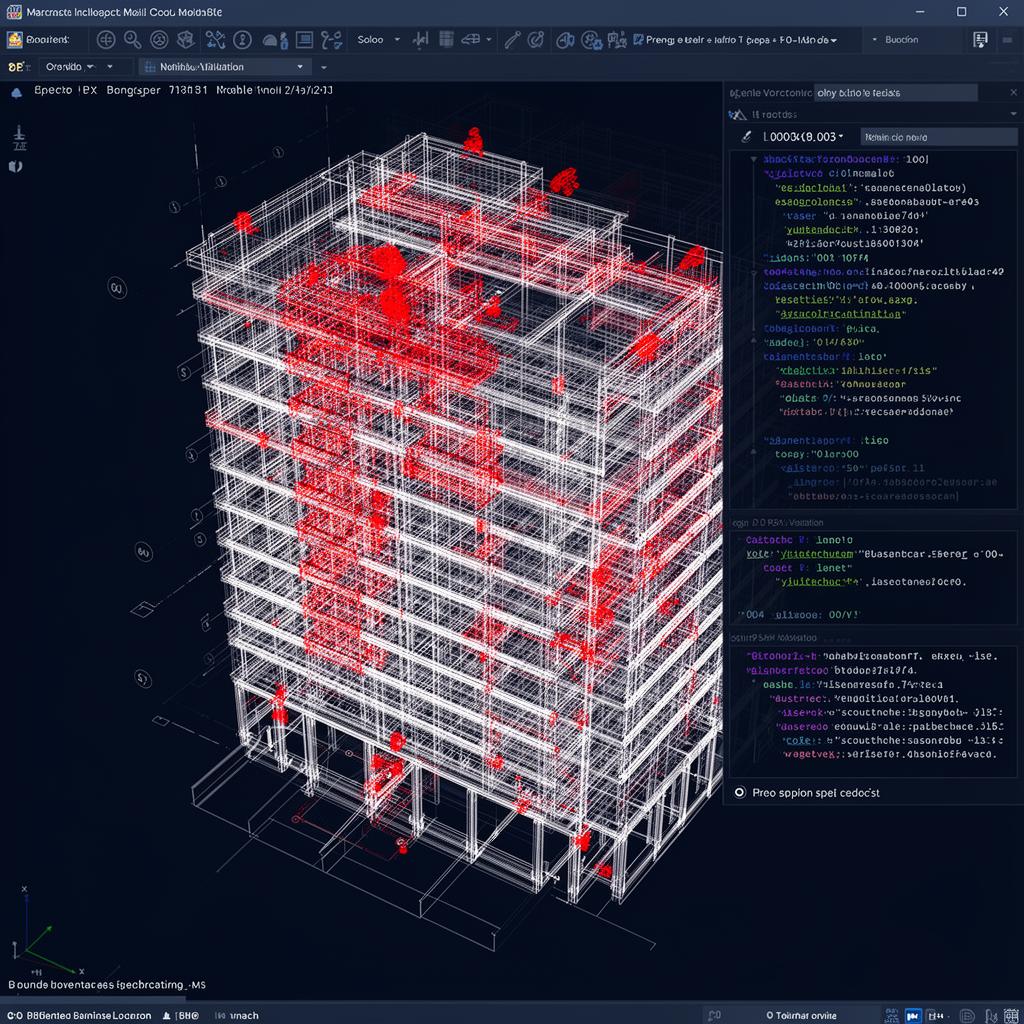
Task: Click 'Bpecto IBX' in viewport header
Action: pos(65,90)
